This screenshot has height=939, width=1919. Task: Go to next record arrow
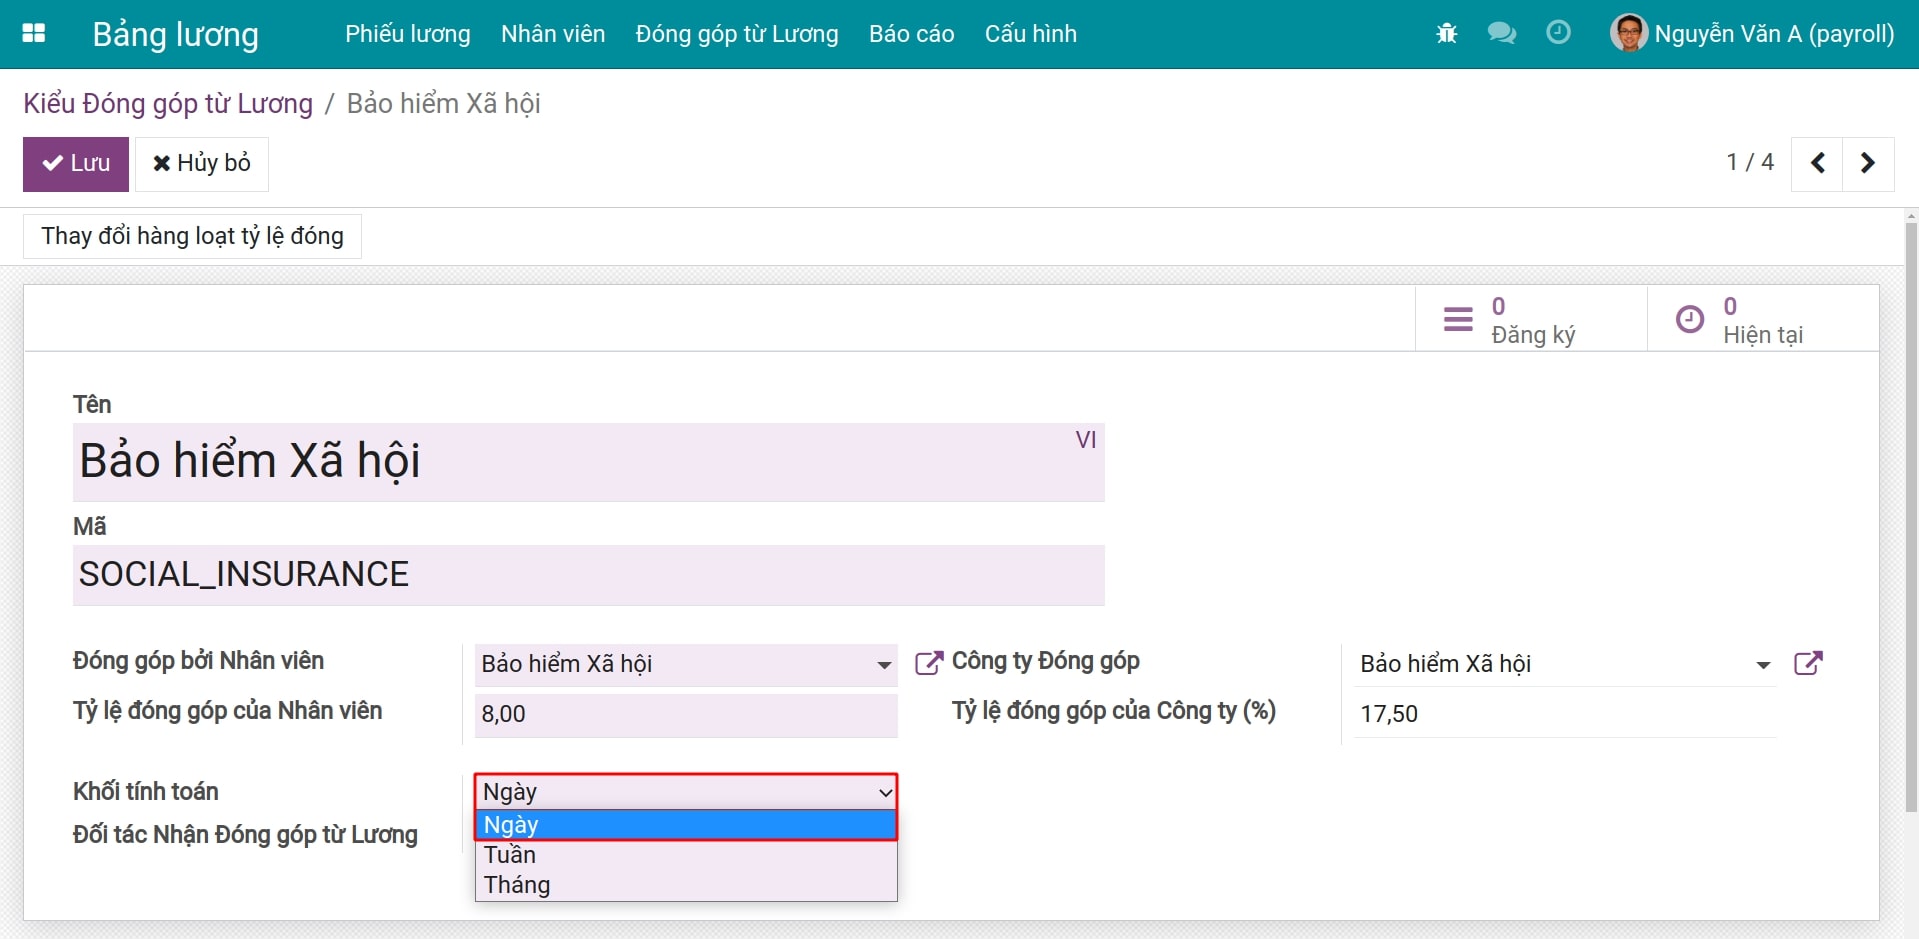pos(1867,163)
